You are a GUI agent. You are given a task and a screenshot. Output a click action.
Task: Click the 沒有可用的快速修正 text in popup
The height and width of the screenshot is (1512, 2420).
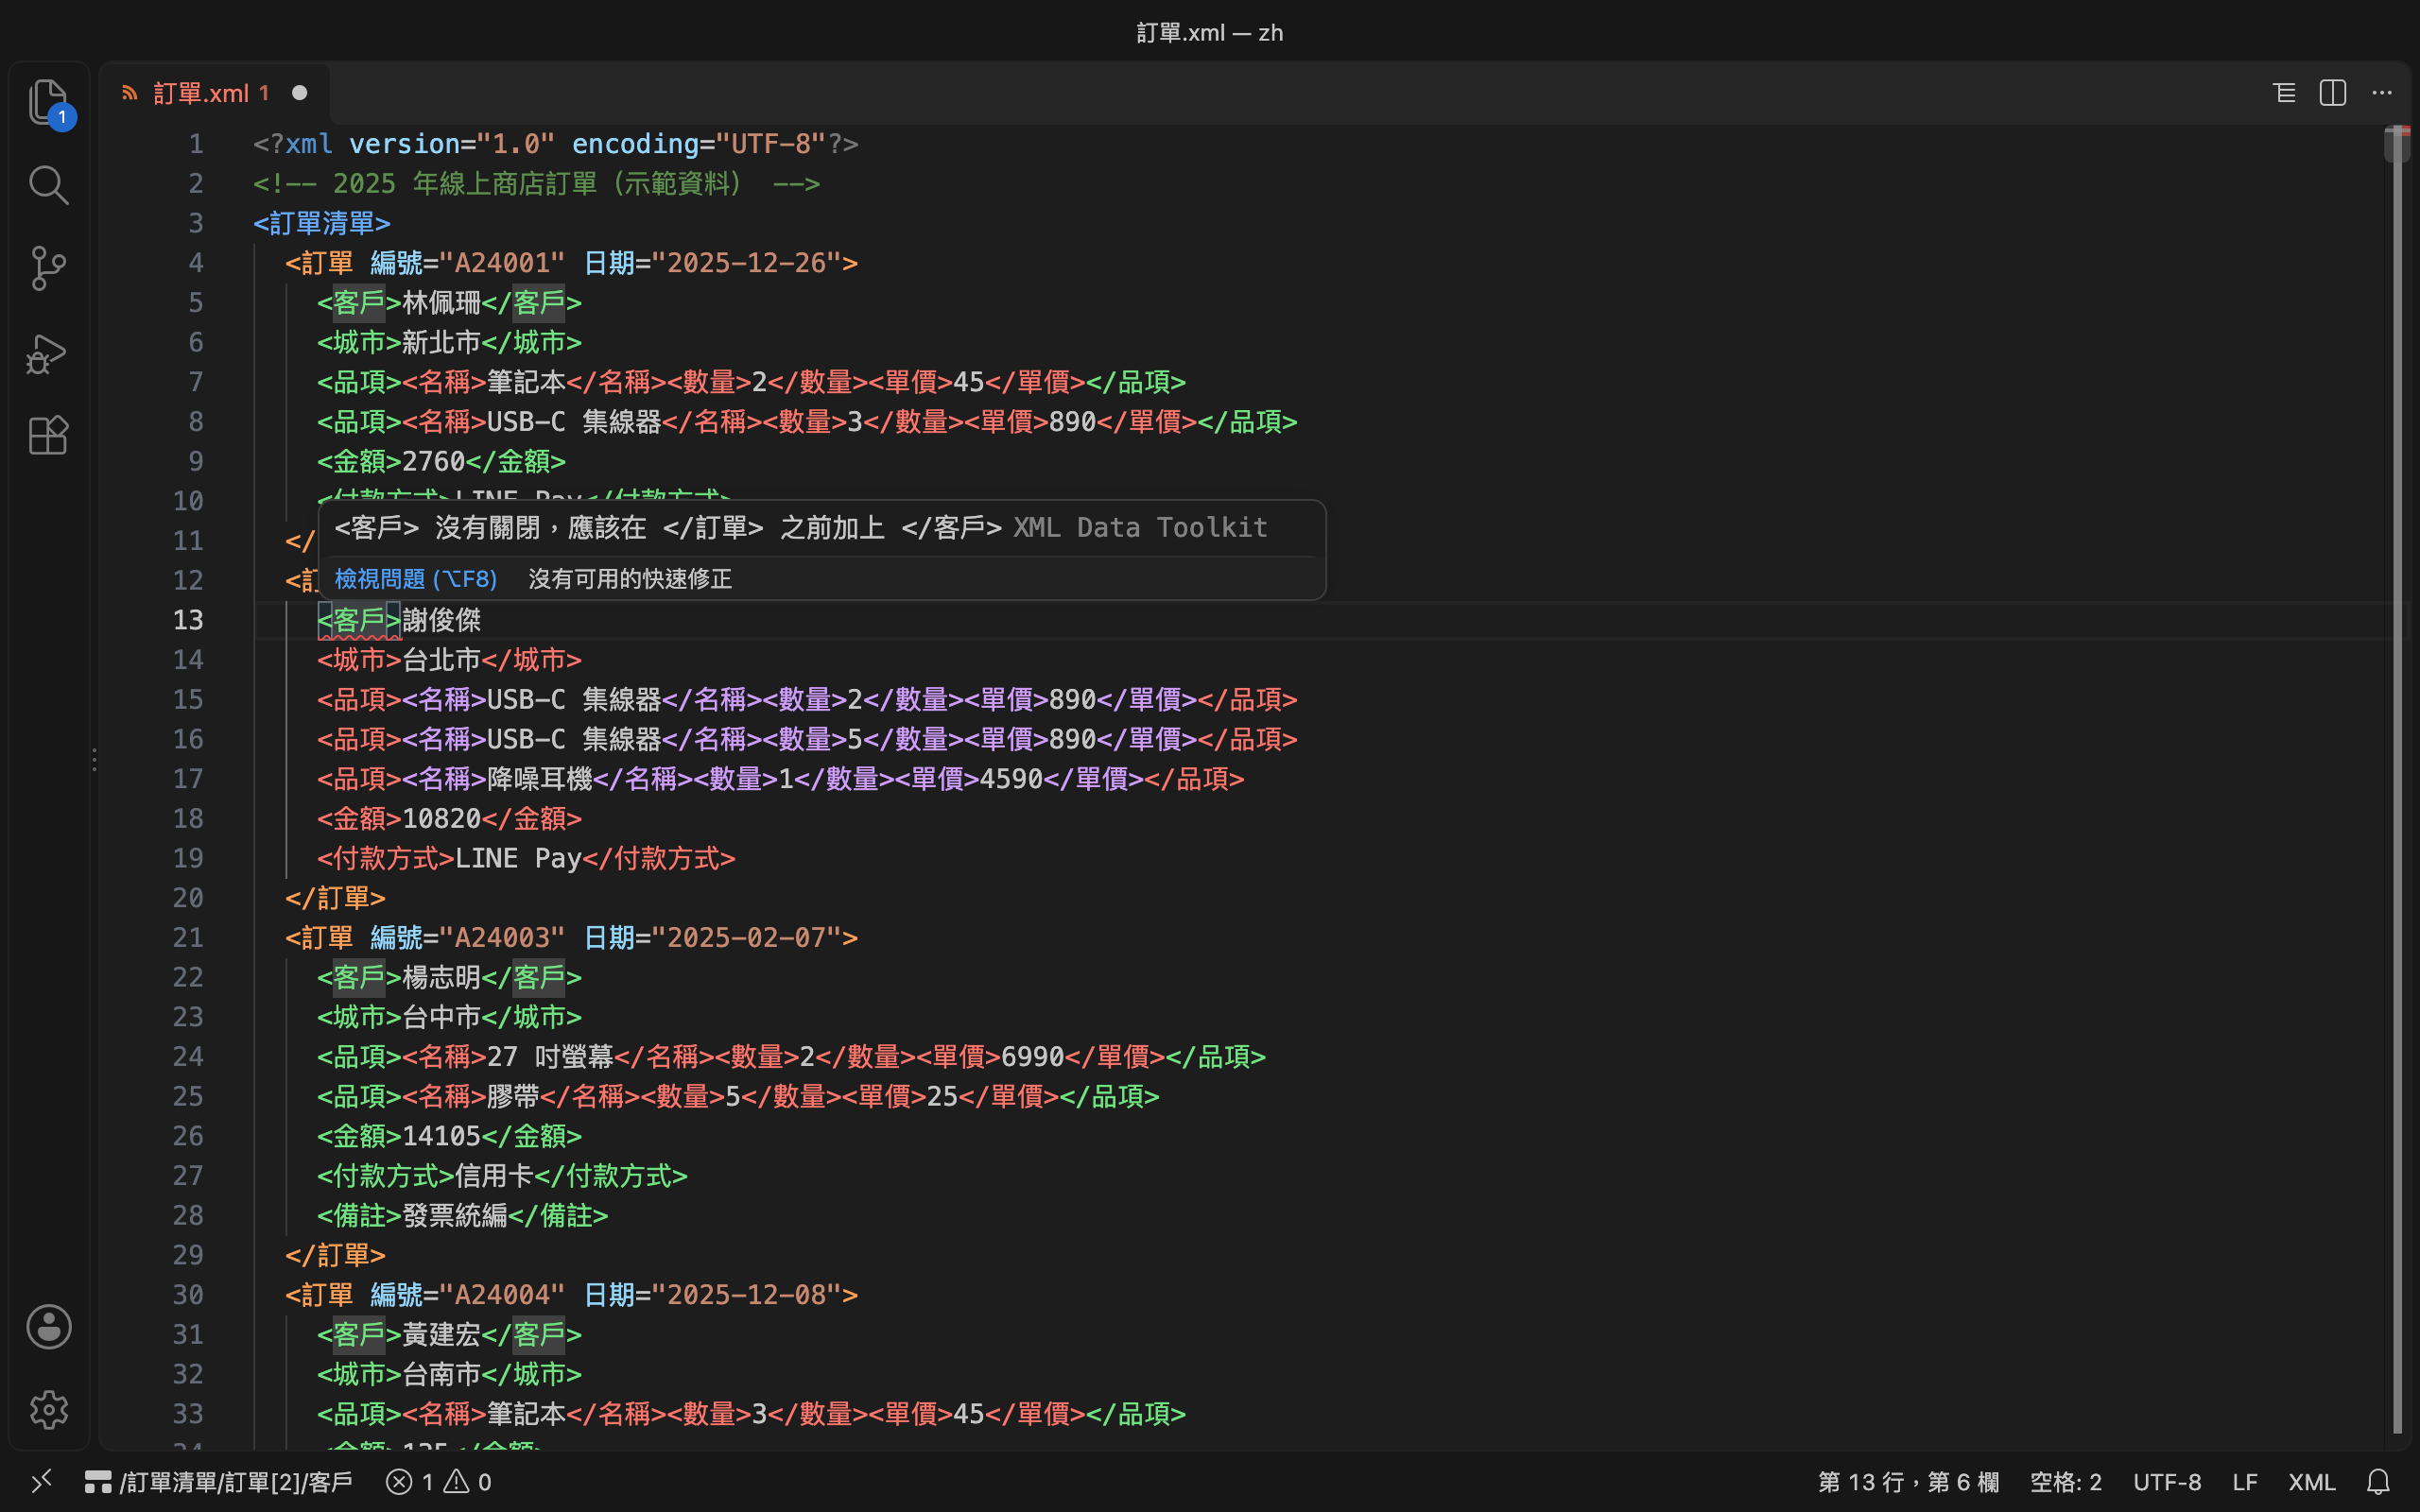[630, 579]
